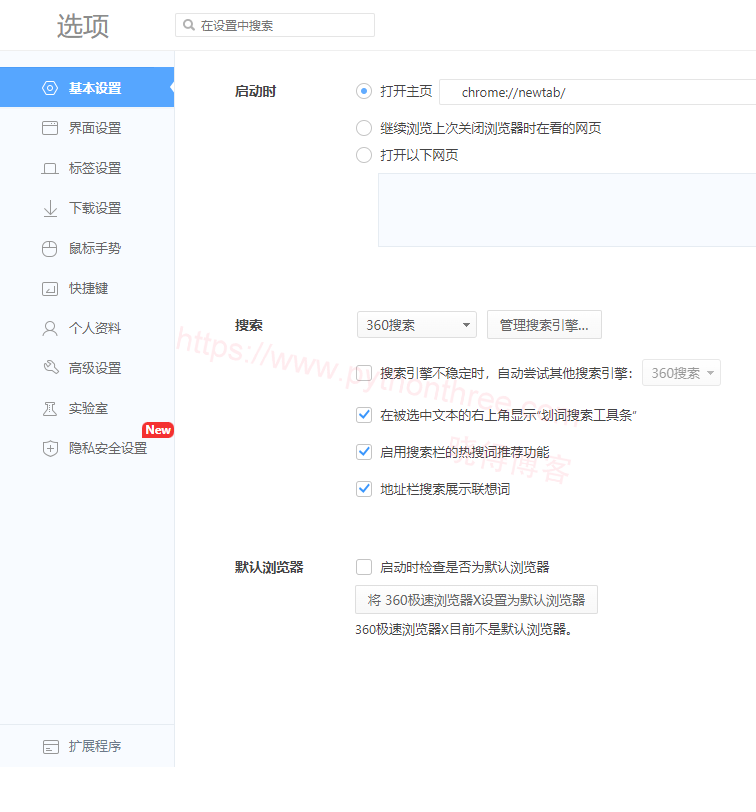Go to 标签设置 in sidebar
Screen dimensions: 756x812
click(95, 168)
